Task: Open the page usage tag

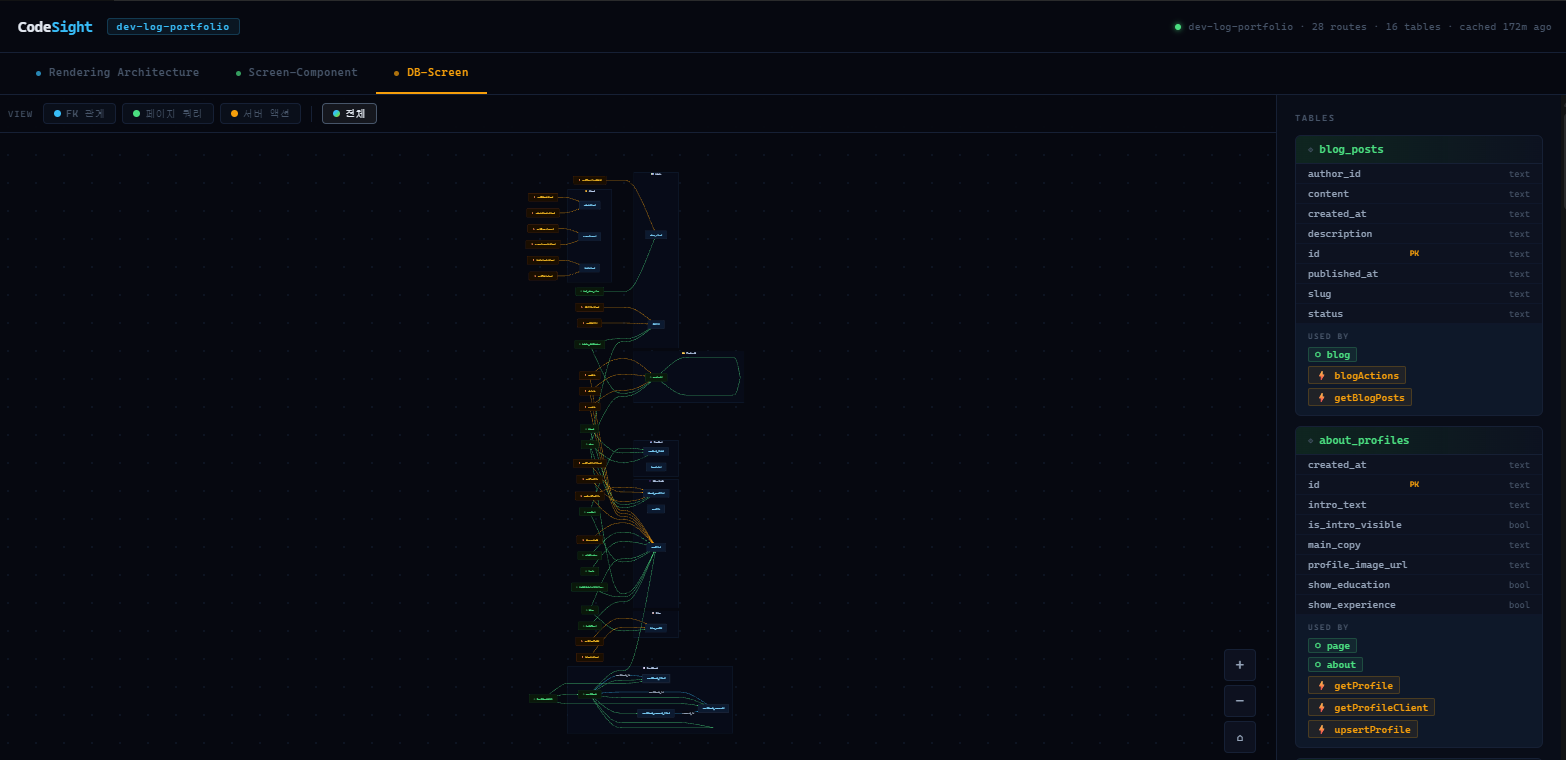Action: click(x=1332, y=646)
